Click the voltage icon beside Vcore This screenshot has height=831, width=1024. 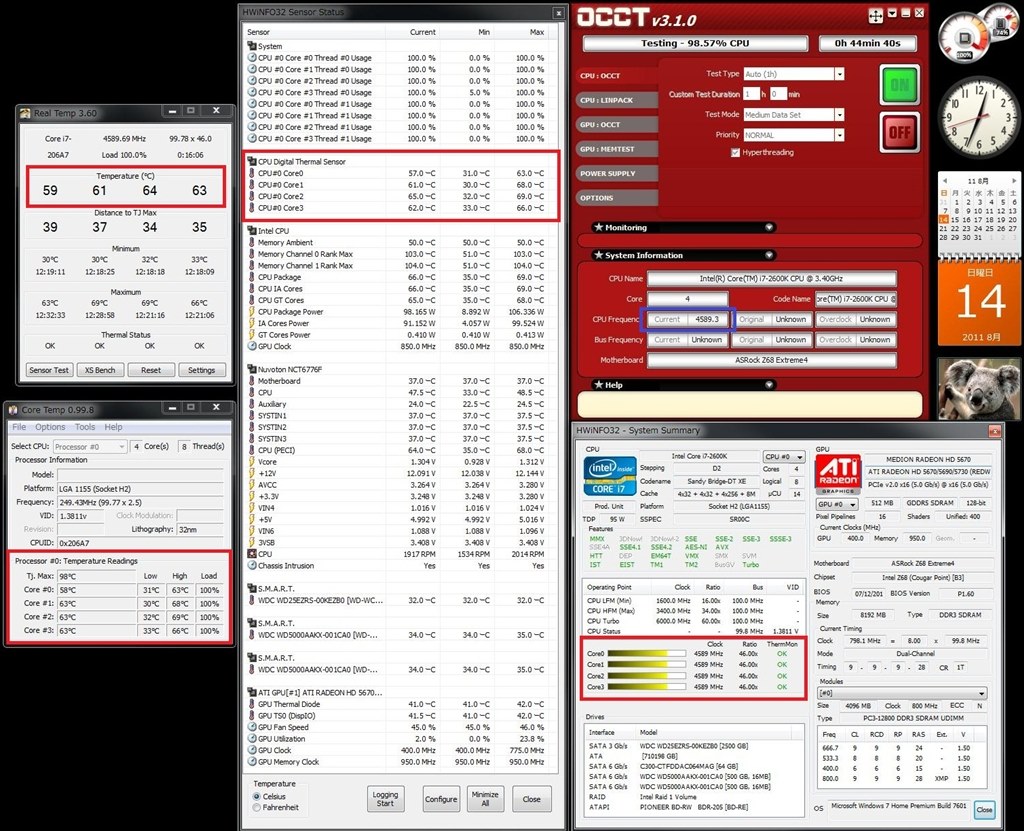pos(252,462)
